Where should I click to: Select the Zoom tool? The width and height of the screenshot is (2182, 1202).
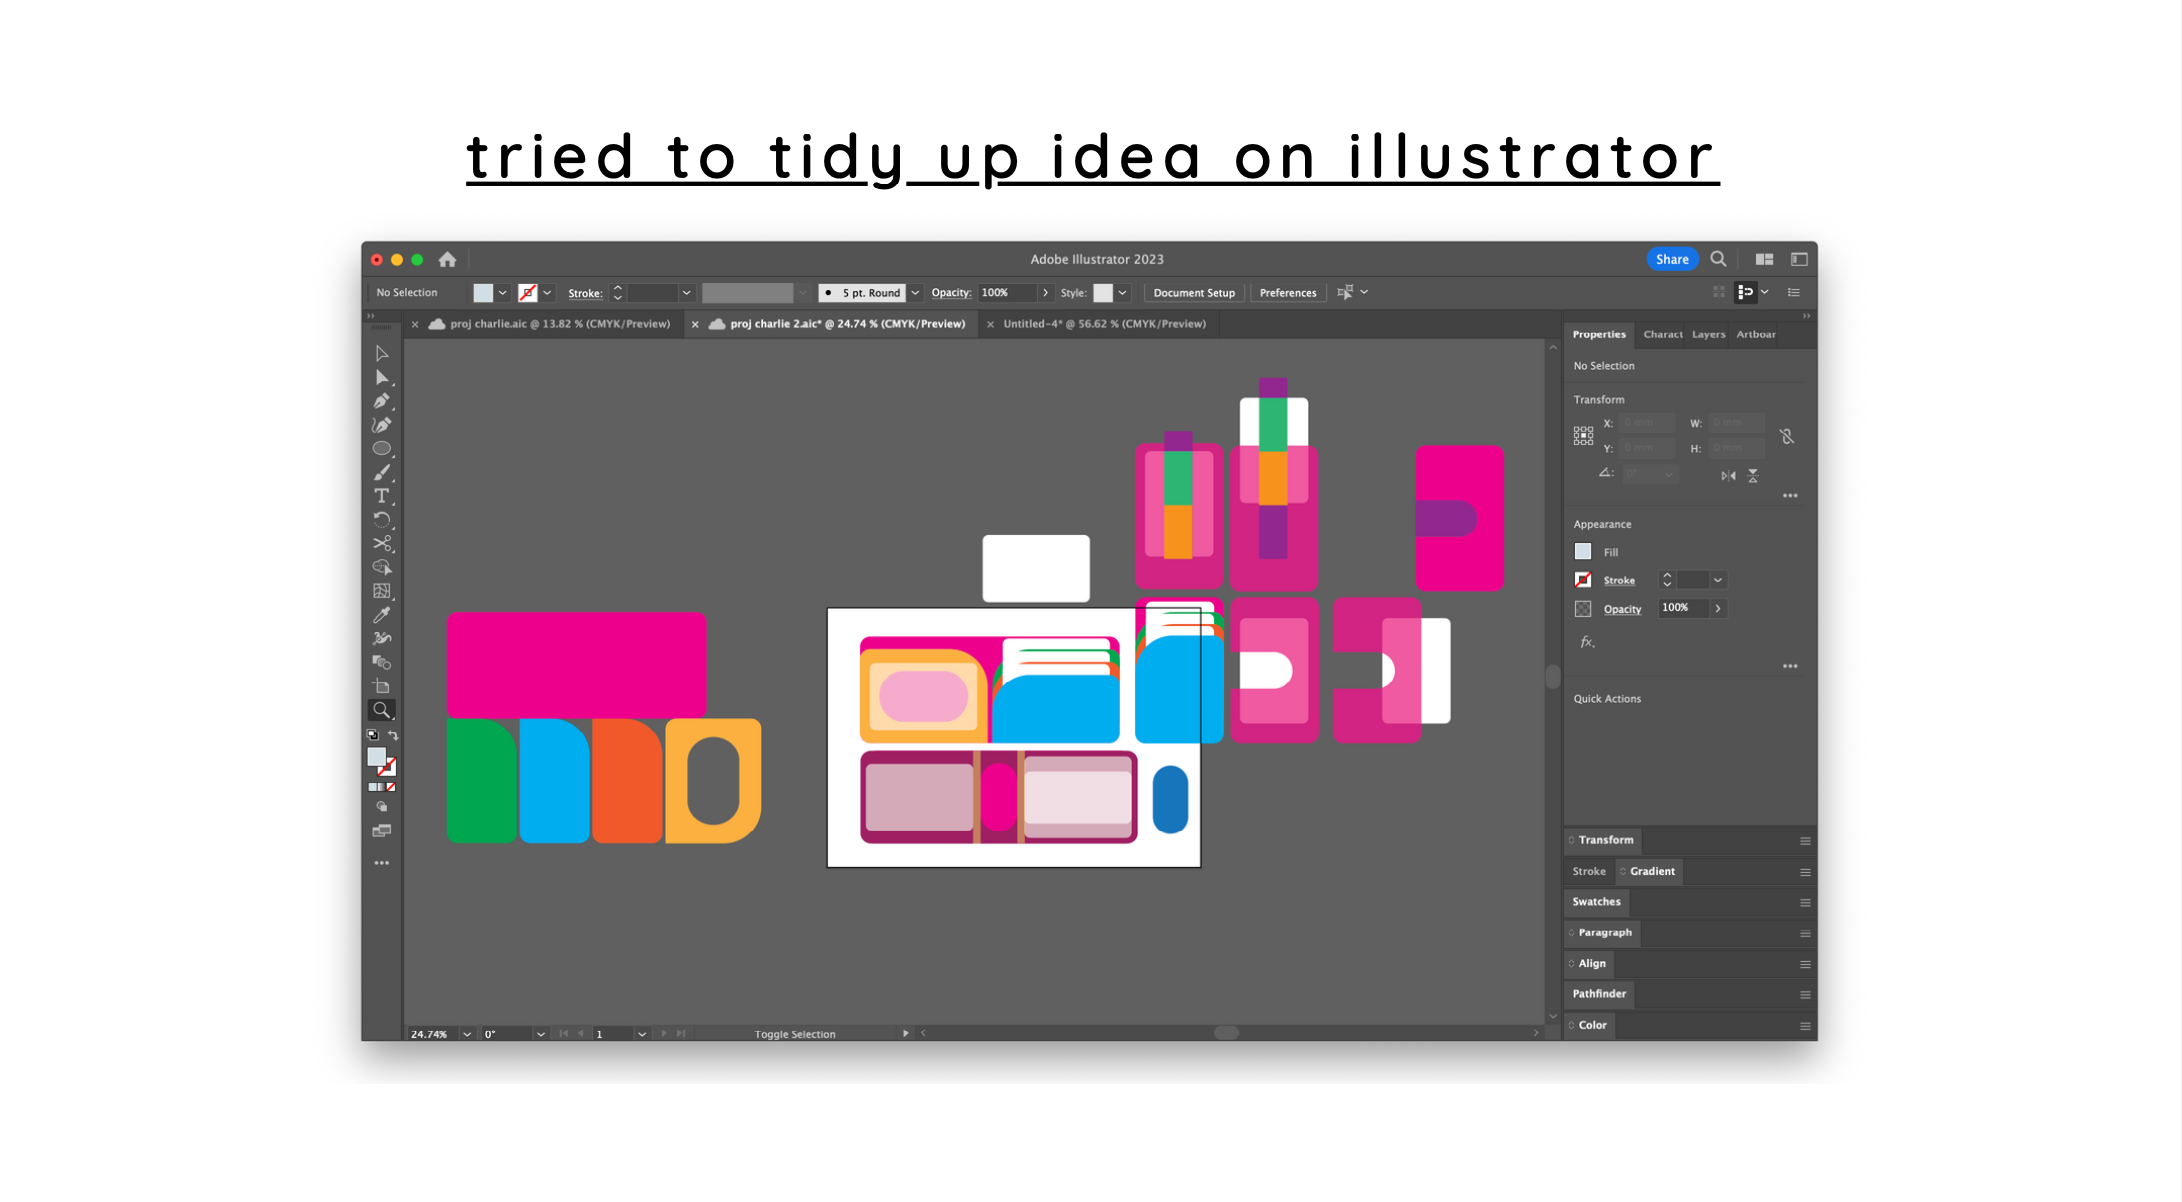381,710
